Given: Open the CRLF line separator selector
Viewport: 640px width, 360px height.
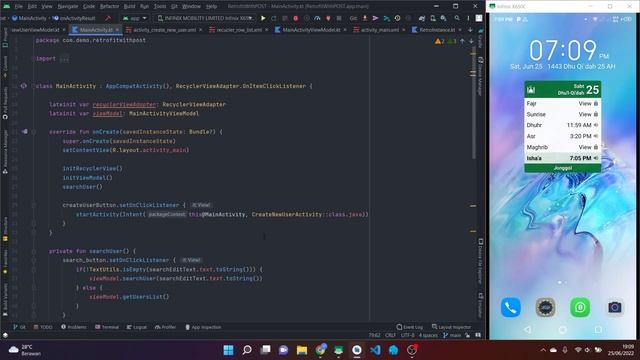Looking at the screenshot, I should point(390,335).
